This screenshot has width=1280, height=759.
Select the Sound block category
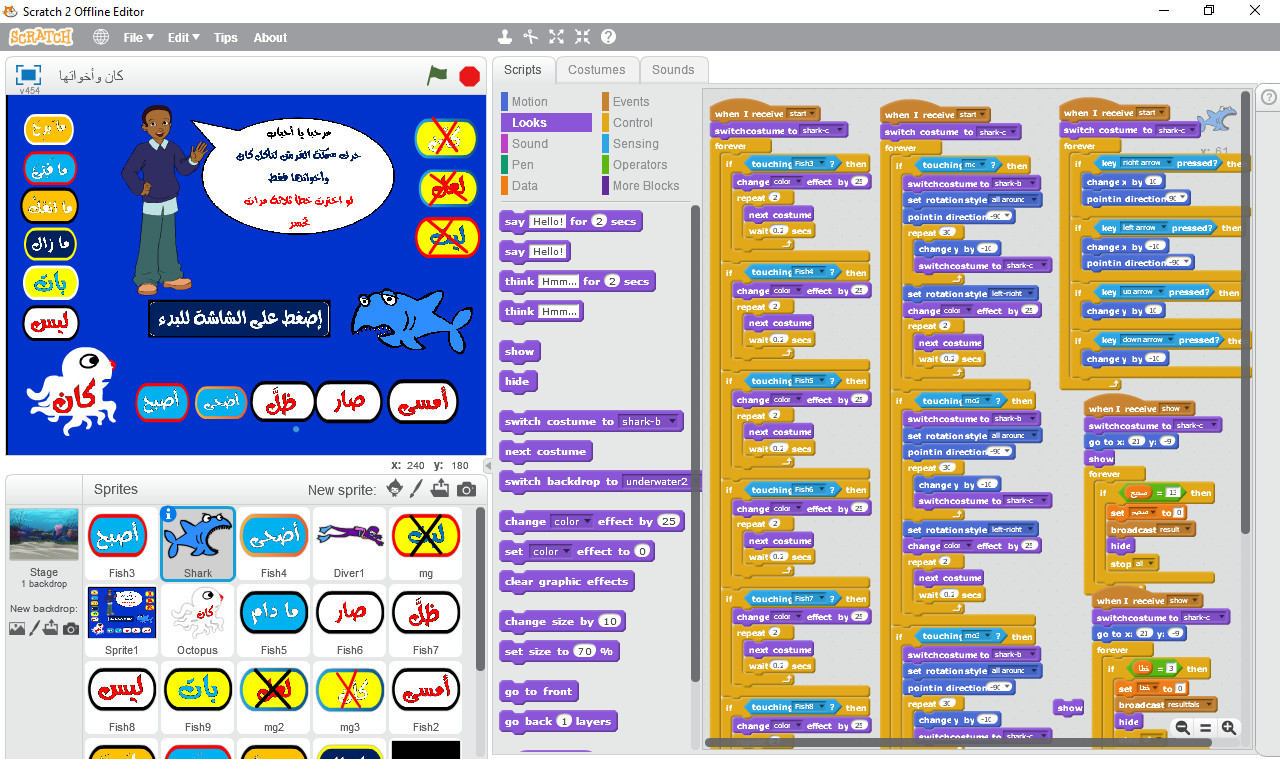pos(546,144)
